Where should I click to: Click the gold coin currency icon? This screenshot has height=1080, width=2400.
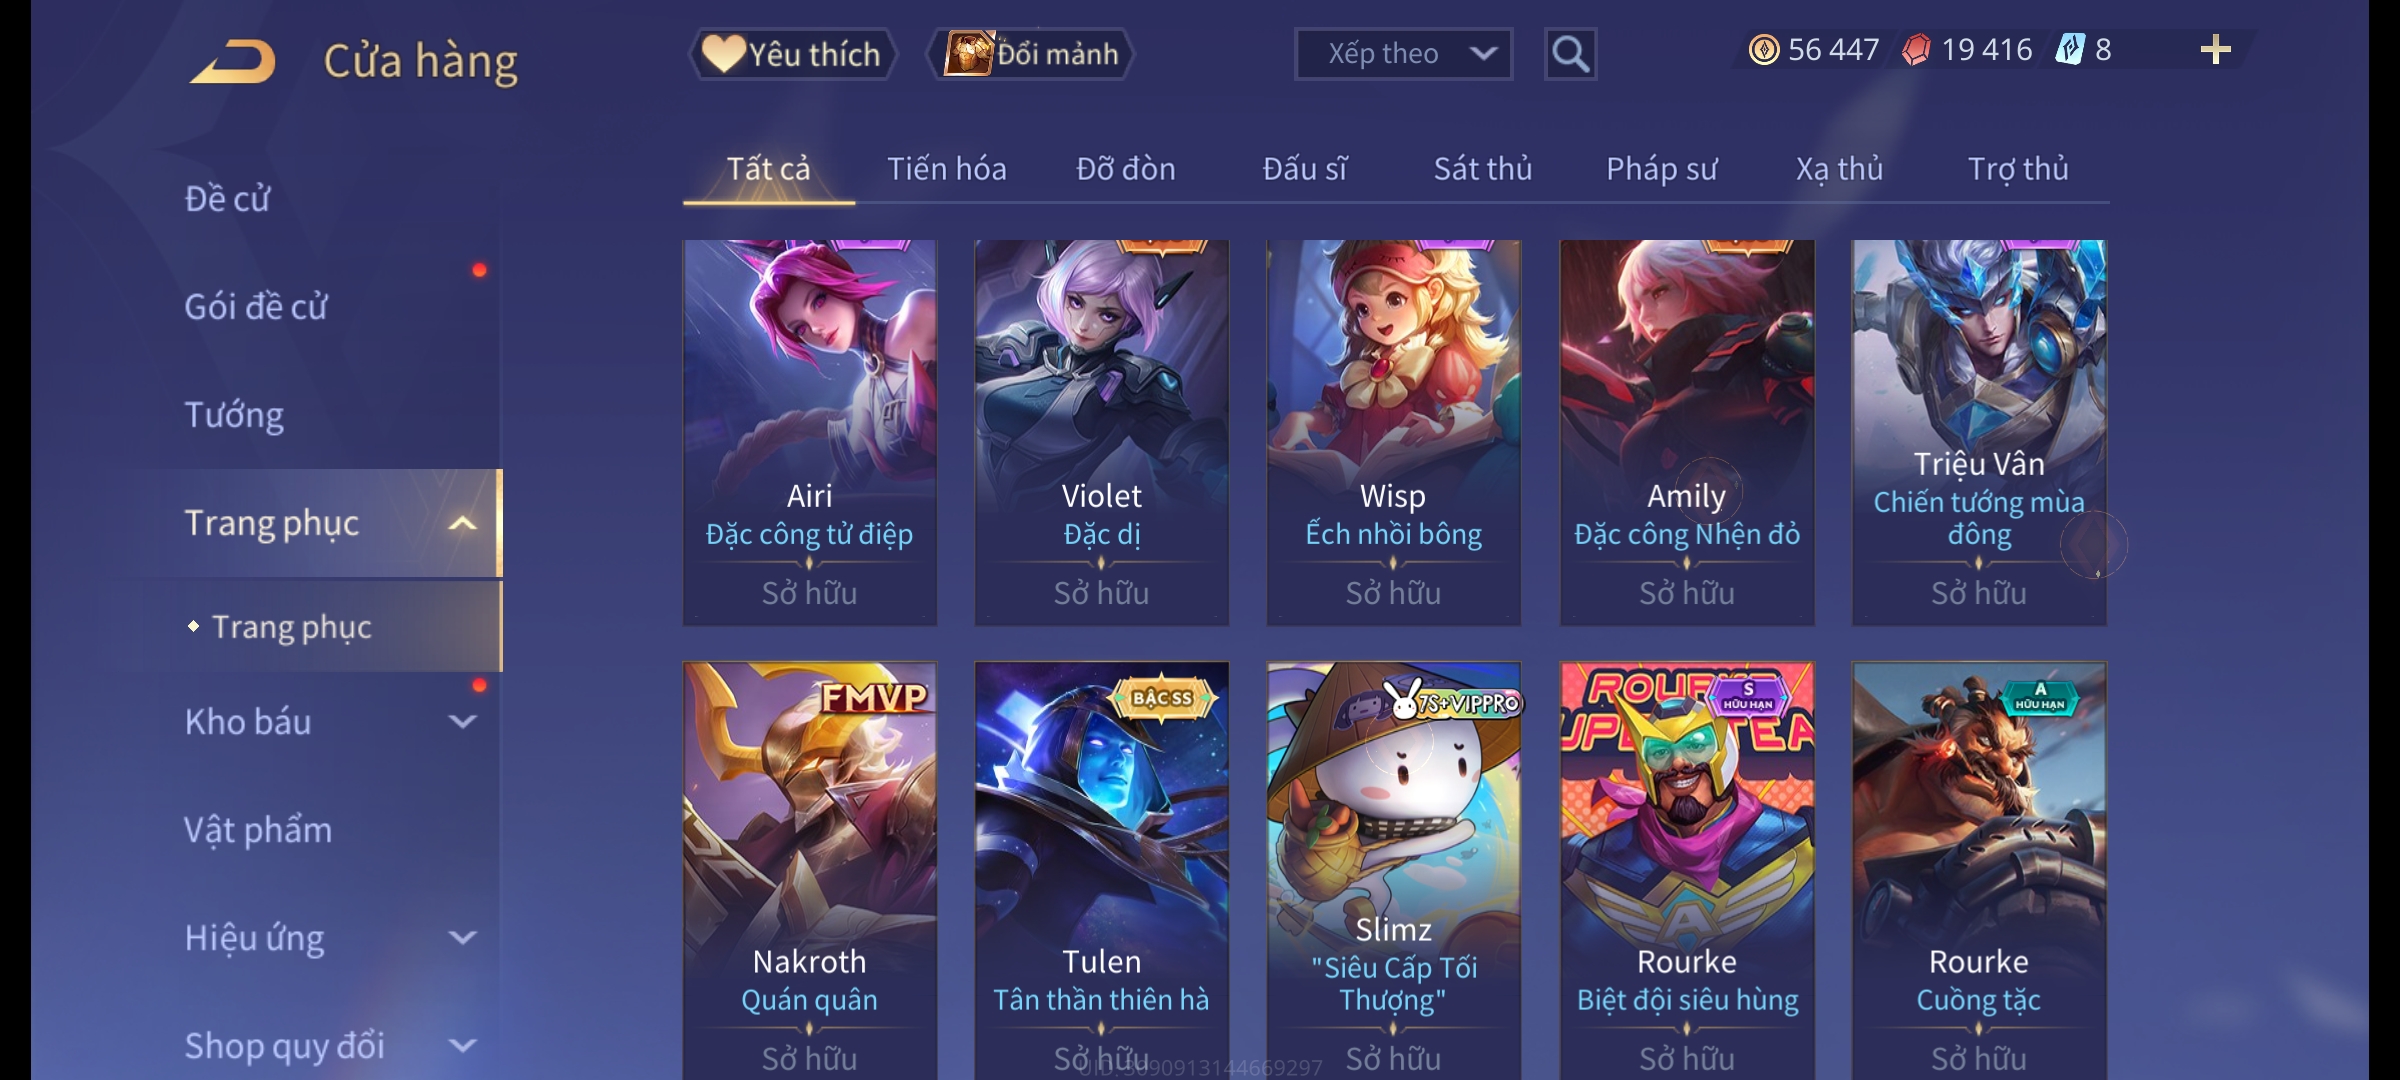pyautogui.click(x=1764, y=50)
